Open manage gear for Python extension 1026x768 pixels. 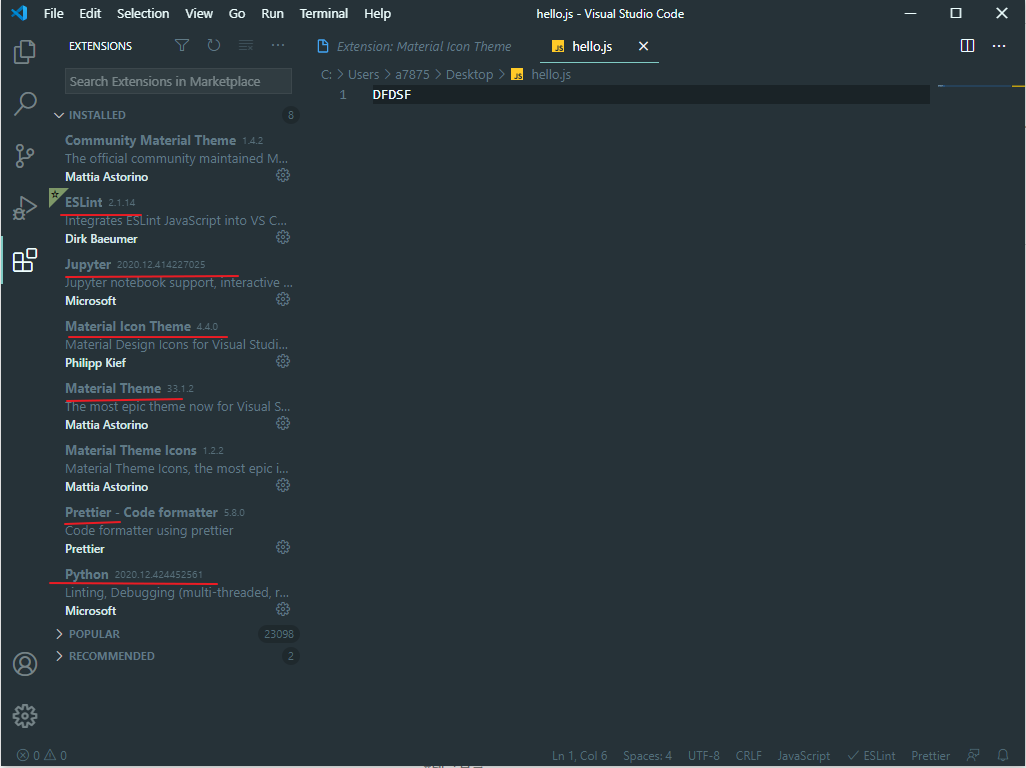click(x=283, y=609)
